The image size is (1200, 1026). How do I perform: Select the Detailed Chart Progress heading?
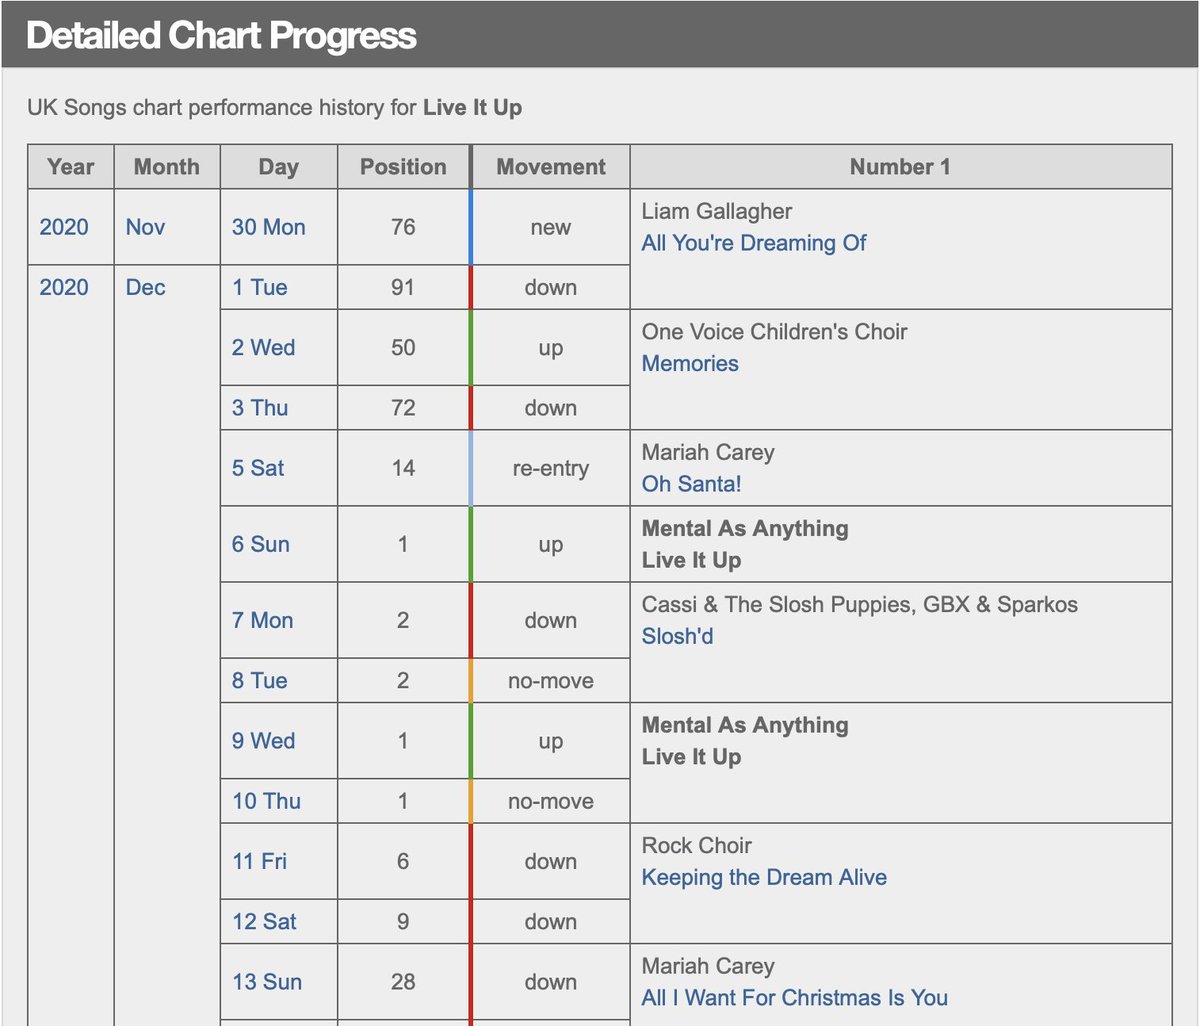point(221,35)
